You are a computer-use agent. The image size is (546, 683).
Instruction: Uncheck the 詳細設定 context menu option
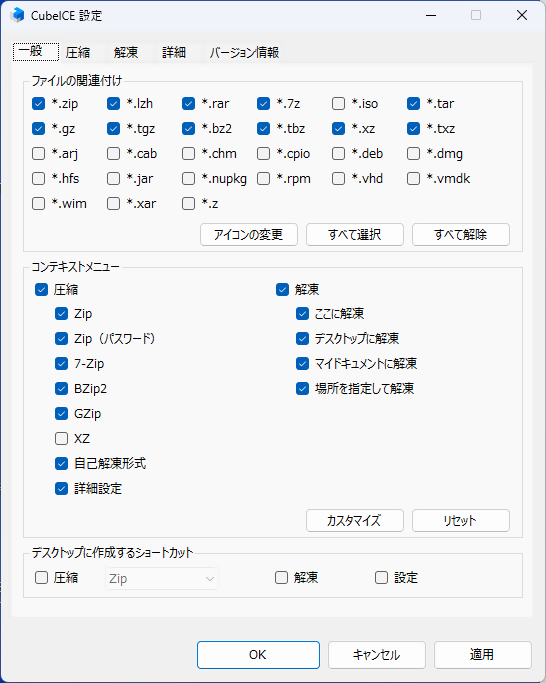[x=61, y=488]
